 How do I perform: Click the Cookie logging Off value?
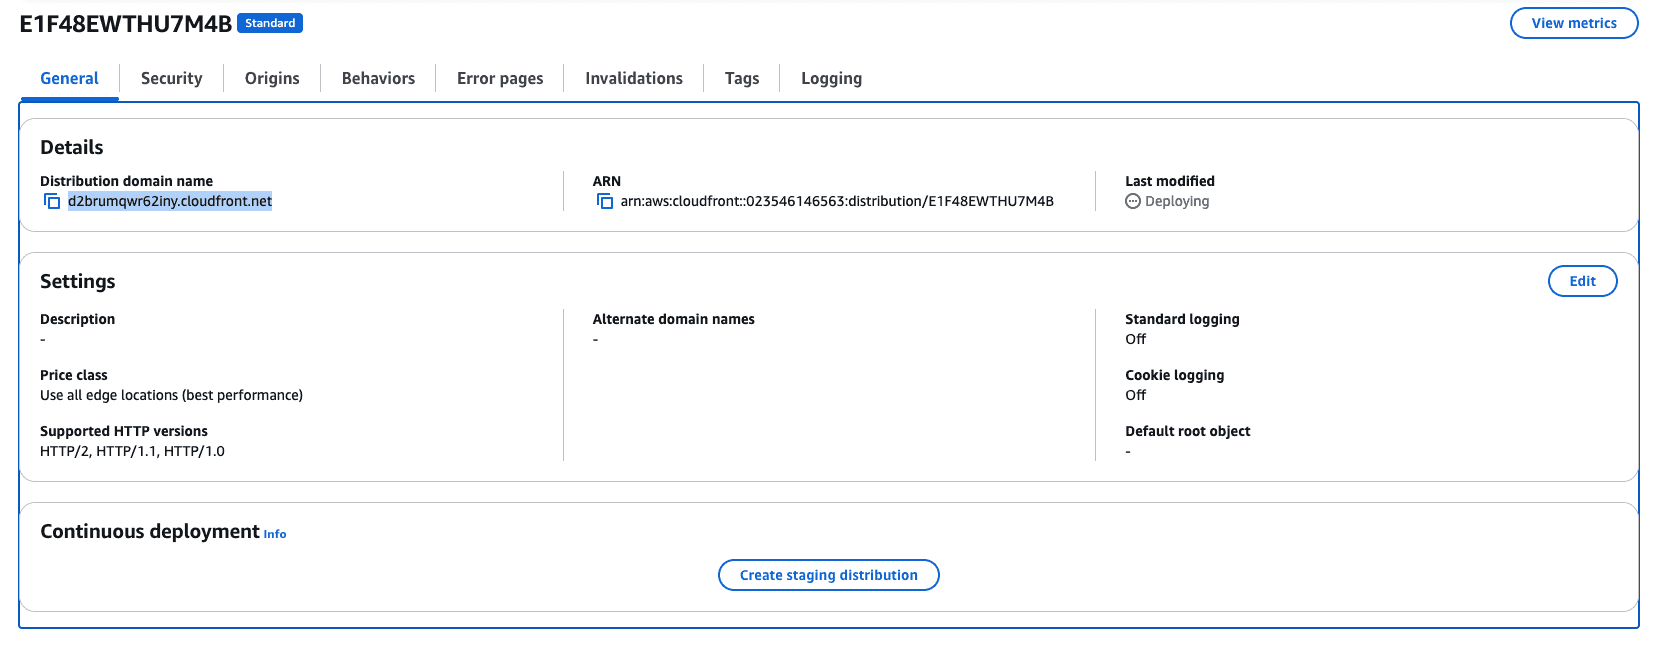click(1135, 395)
